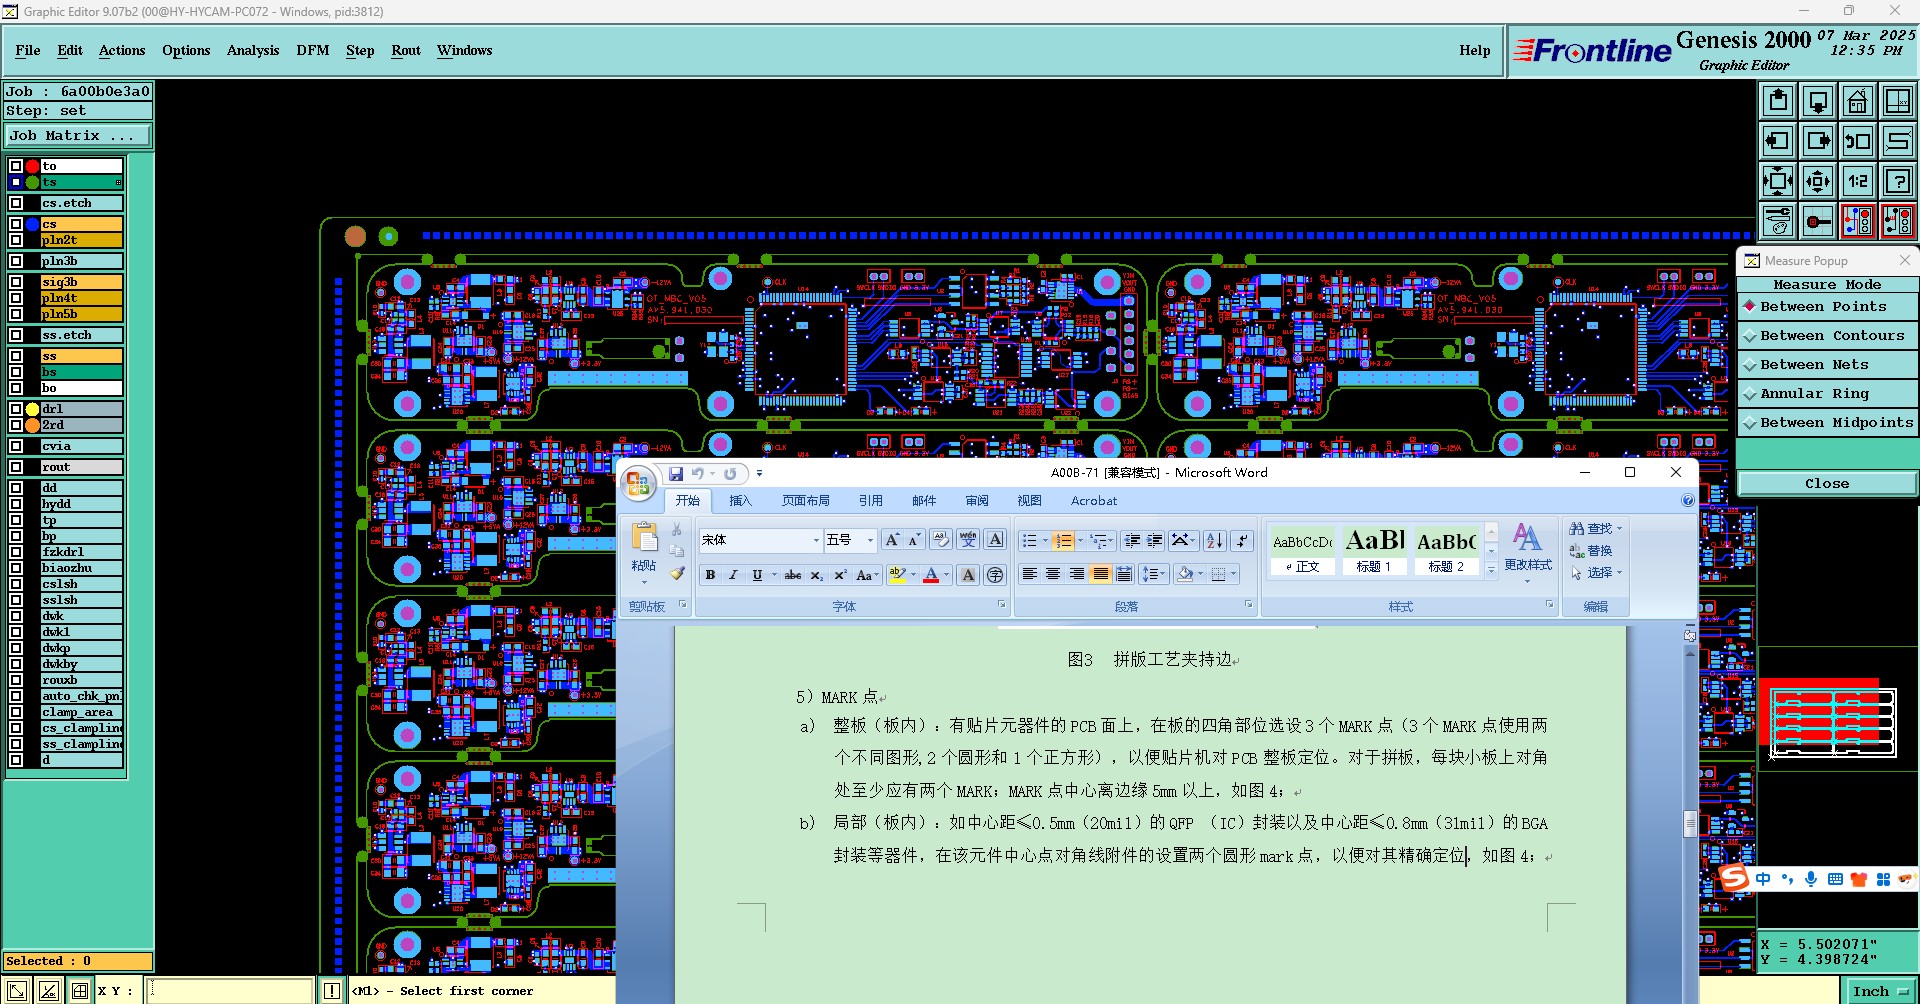Viewport: 1920px width, 1004px height.
Task: Open the font name dropdown 宋体
Action: [816, 540]
